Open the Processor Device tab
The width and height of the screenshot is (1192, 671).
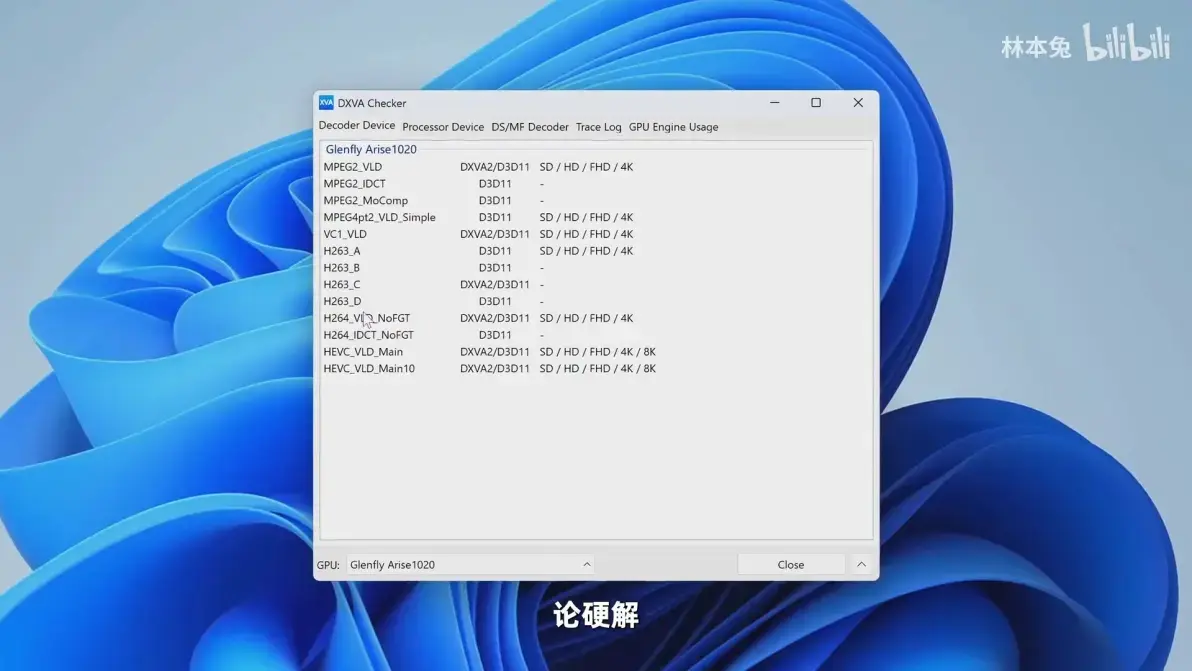(x=443, y=127)
